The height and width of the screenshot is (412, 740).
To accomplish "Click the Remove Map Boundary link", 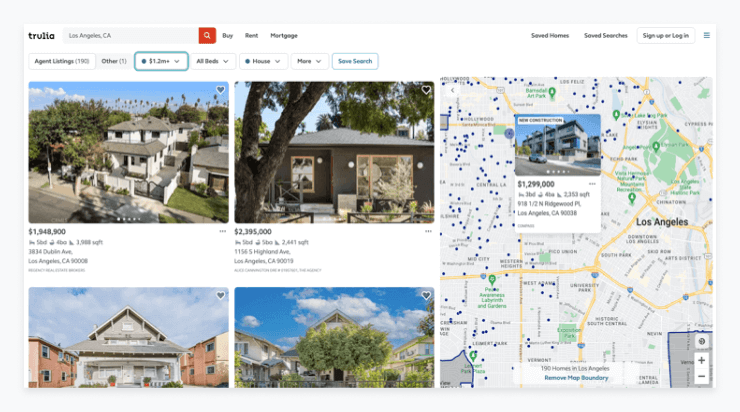I will tap(575, 378).
